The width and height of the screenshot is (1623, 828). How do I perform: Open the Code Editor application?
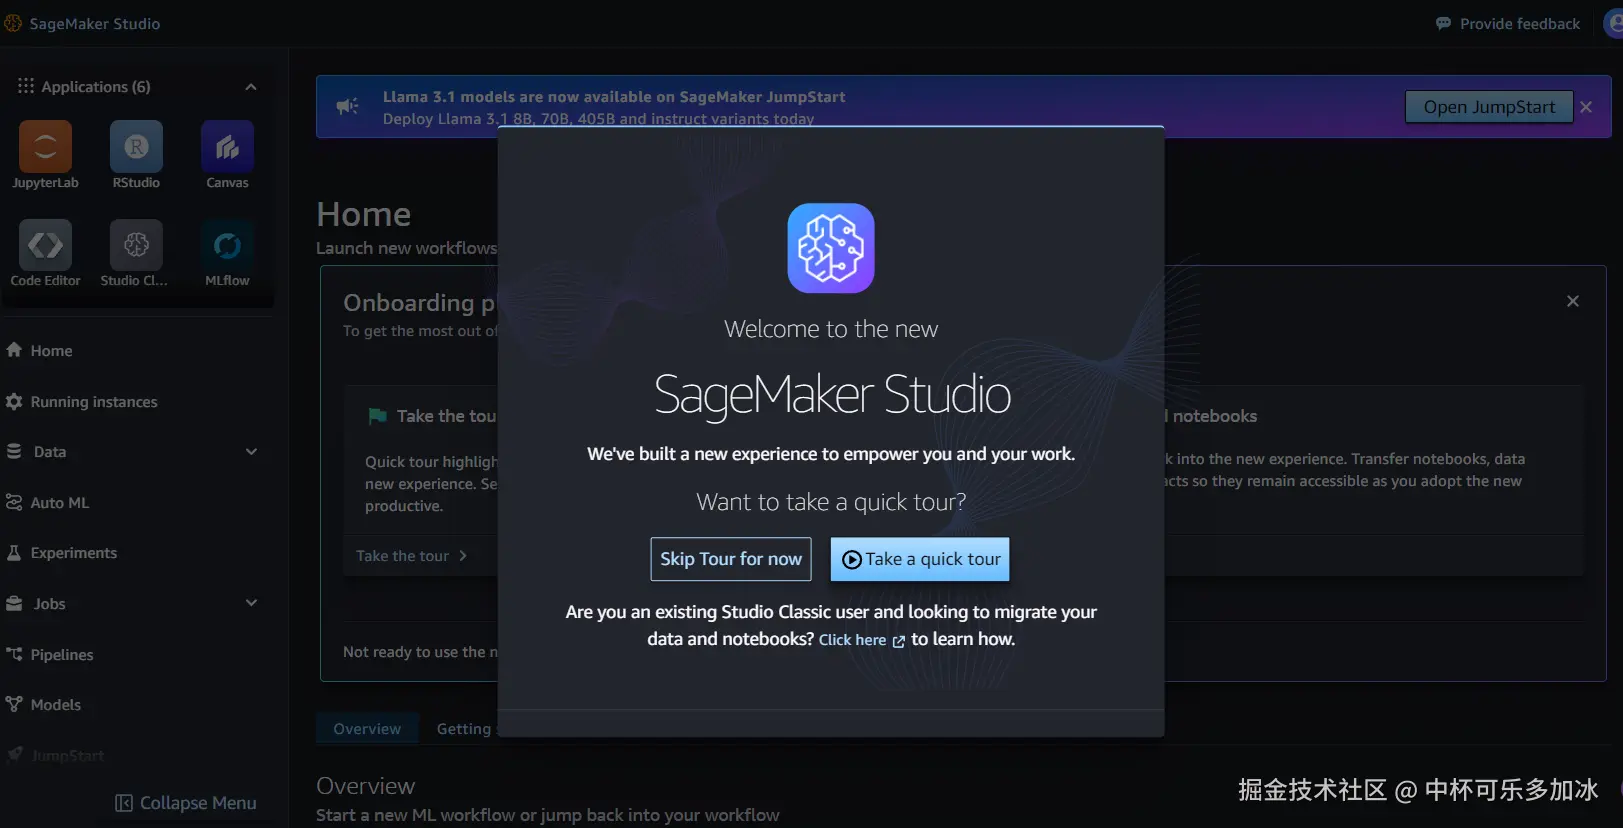tap(45, 245)
